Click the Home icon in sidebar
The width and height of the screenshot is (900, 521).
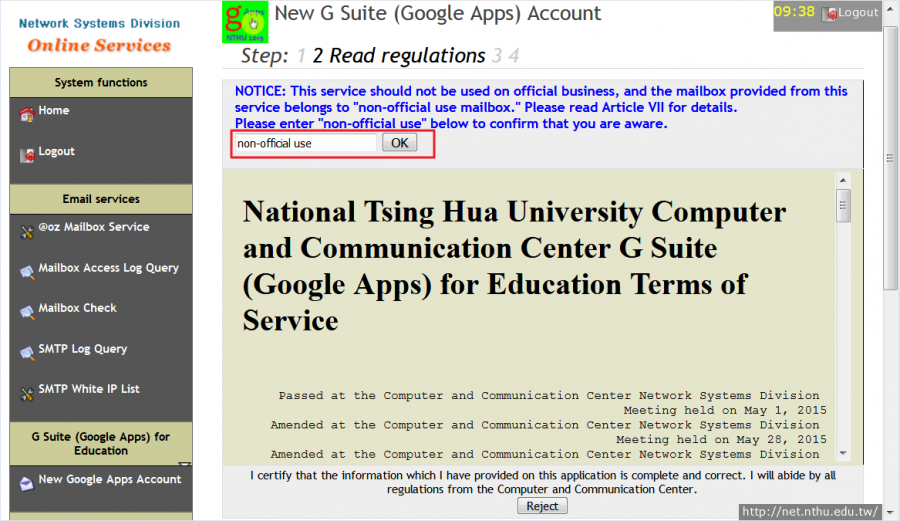click(26, 114)
